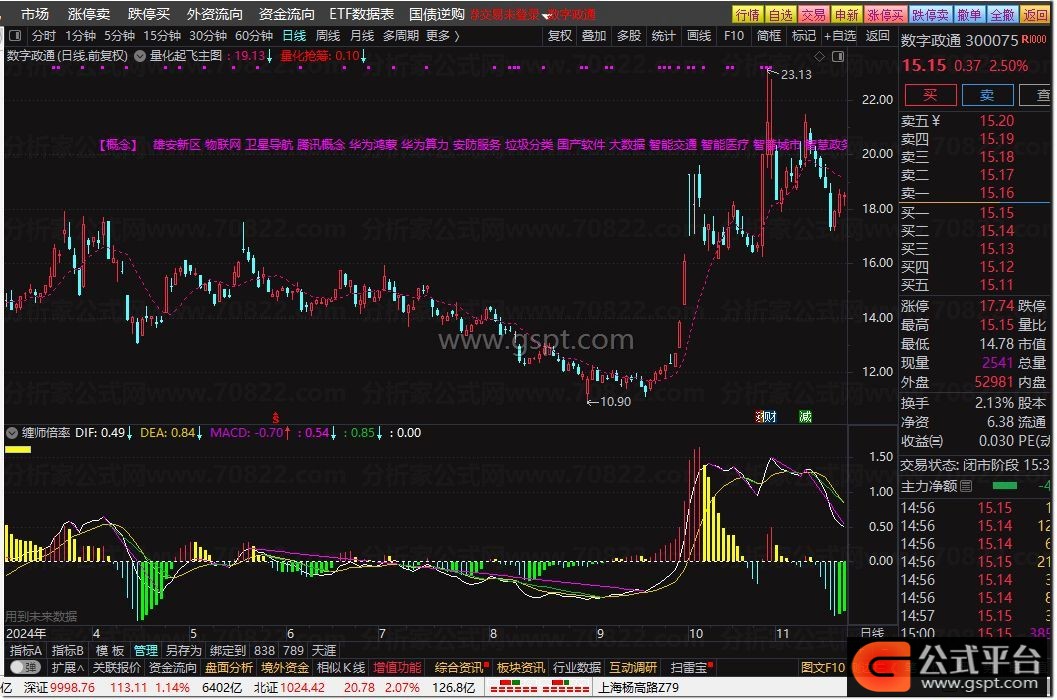Click the 叠加 overlay toolbar item
Viewport: 1057px width, 700px height.
click(x=594, y=36)
